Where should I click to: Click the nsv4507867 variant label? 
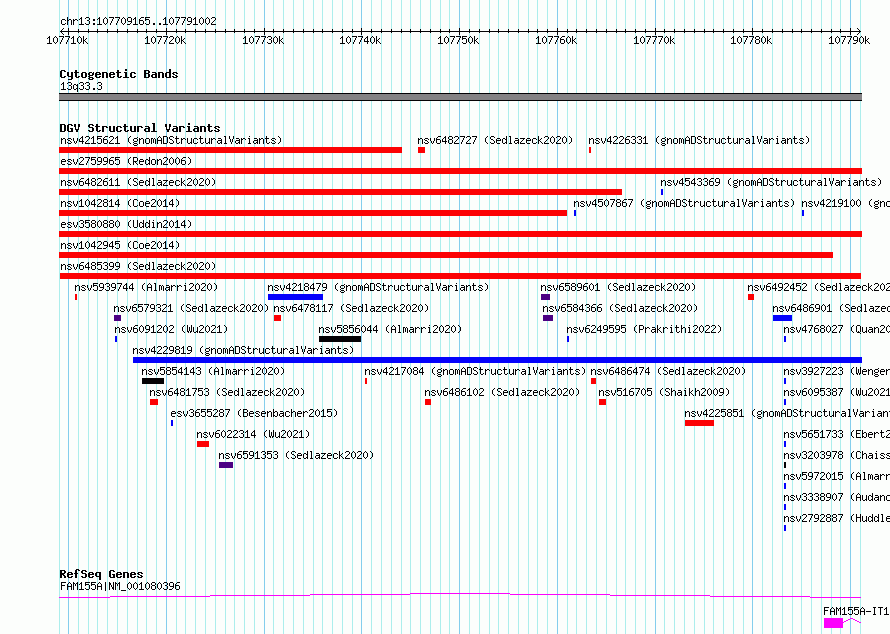684,203
